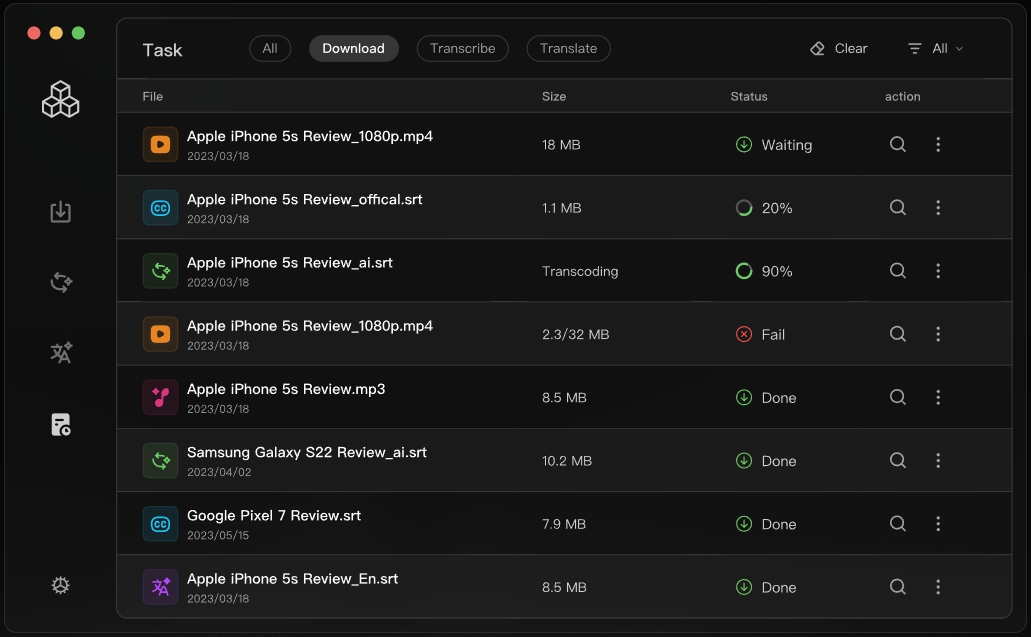Screen dimensions: 1031x637
Task: Click the green status icon beside Waiting
Action: click(744, 144)
